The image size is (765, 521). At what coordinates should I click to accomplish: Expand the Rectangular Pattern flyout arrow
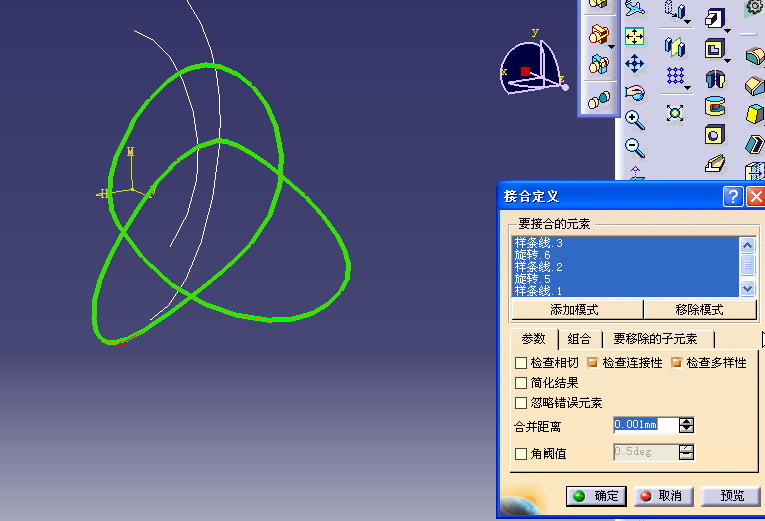pyautogui.click(x=687, y=88)
